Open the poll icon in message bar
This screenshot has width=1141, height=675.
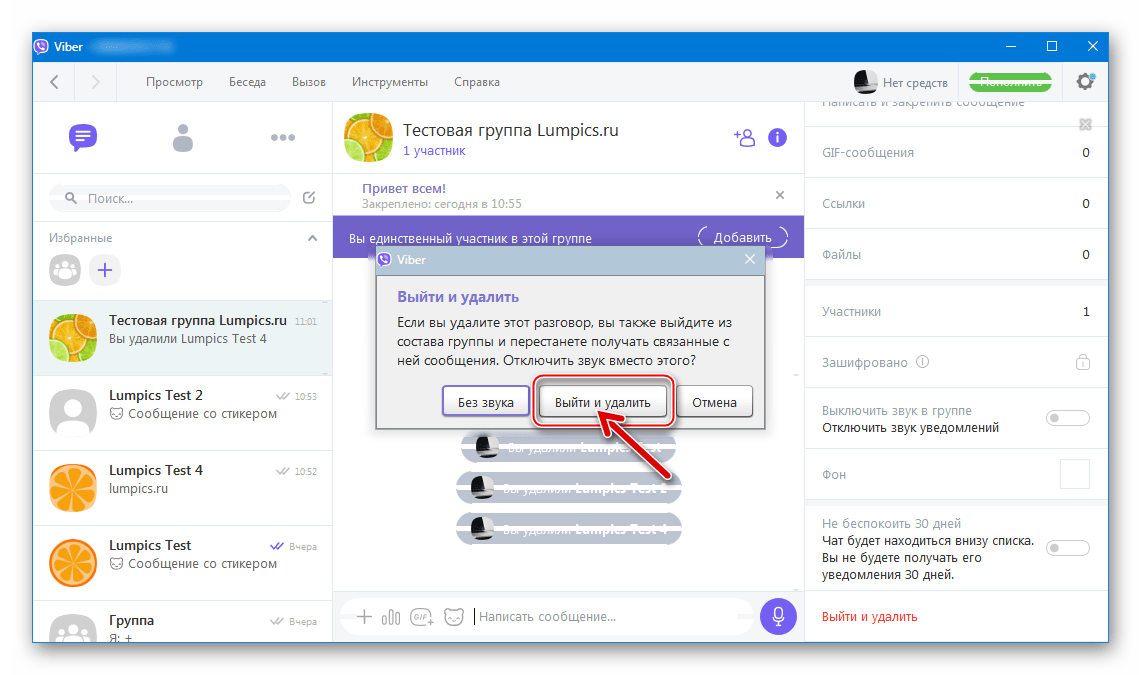pyautogui.click(x=391, y=617)
